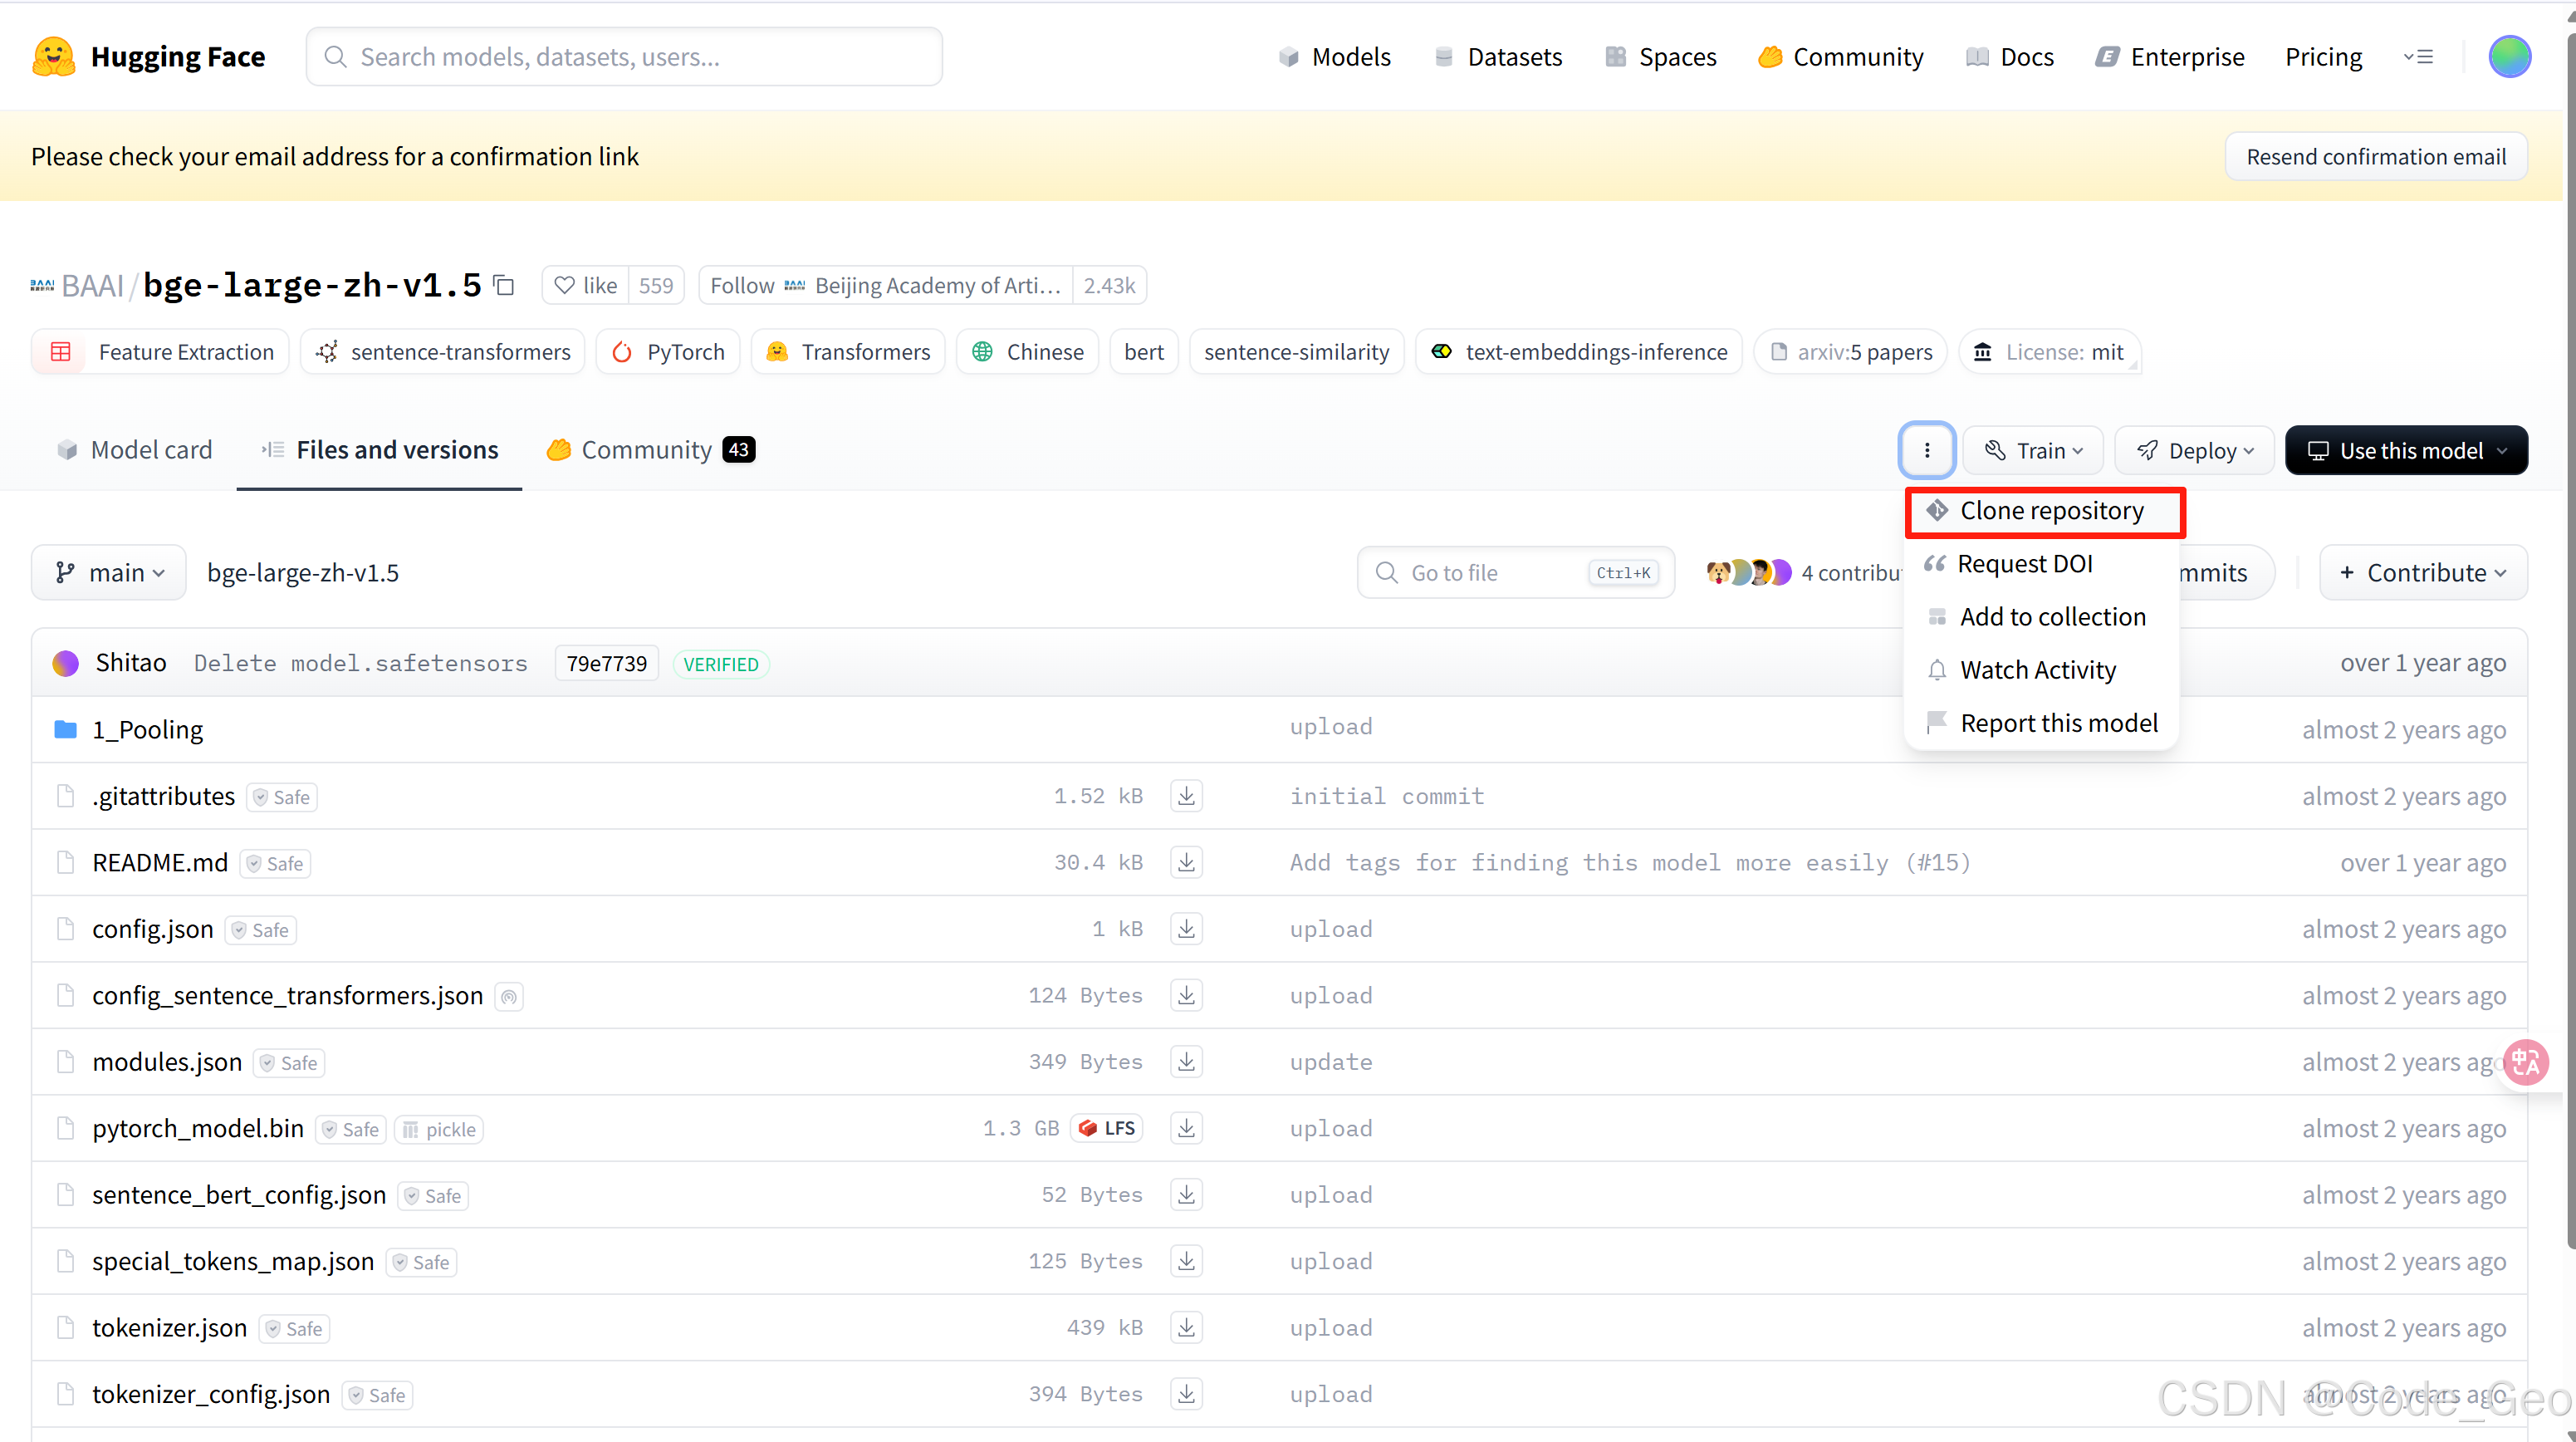Open Spaces in the top navigation

point(1661,57)
